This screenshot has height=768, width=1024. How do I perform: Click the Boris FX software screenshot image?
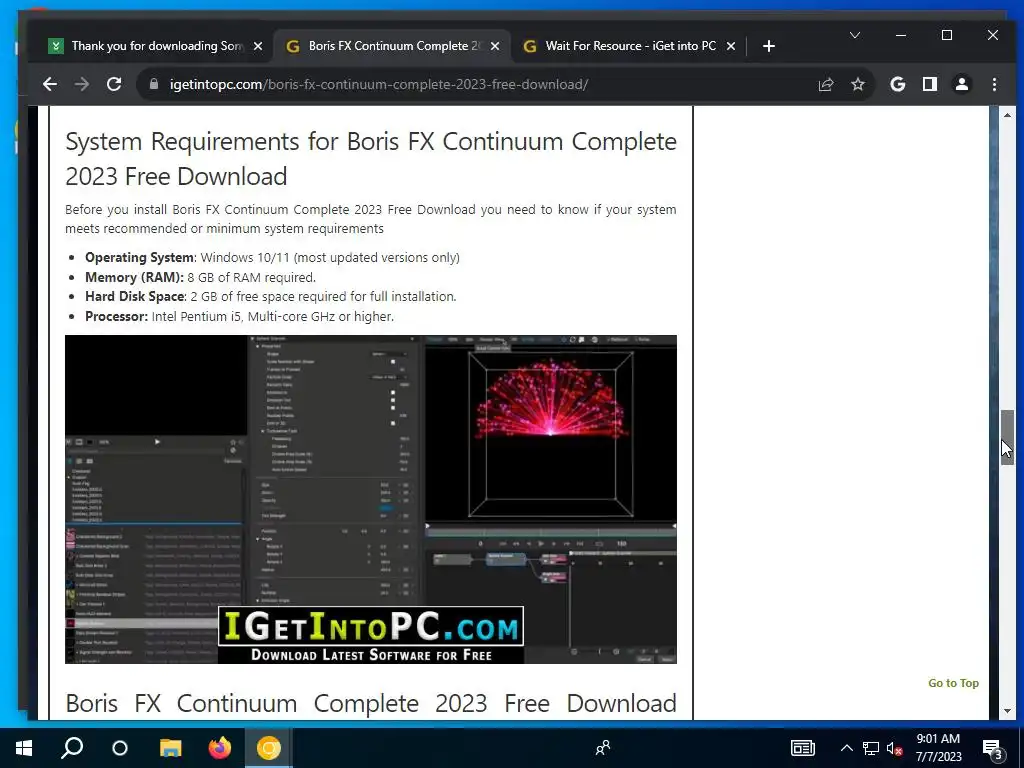[x=371, y=500]
